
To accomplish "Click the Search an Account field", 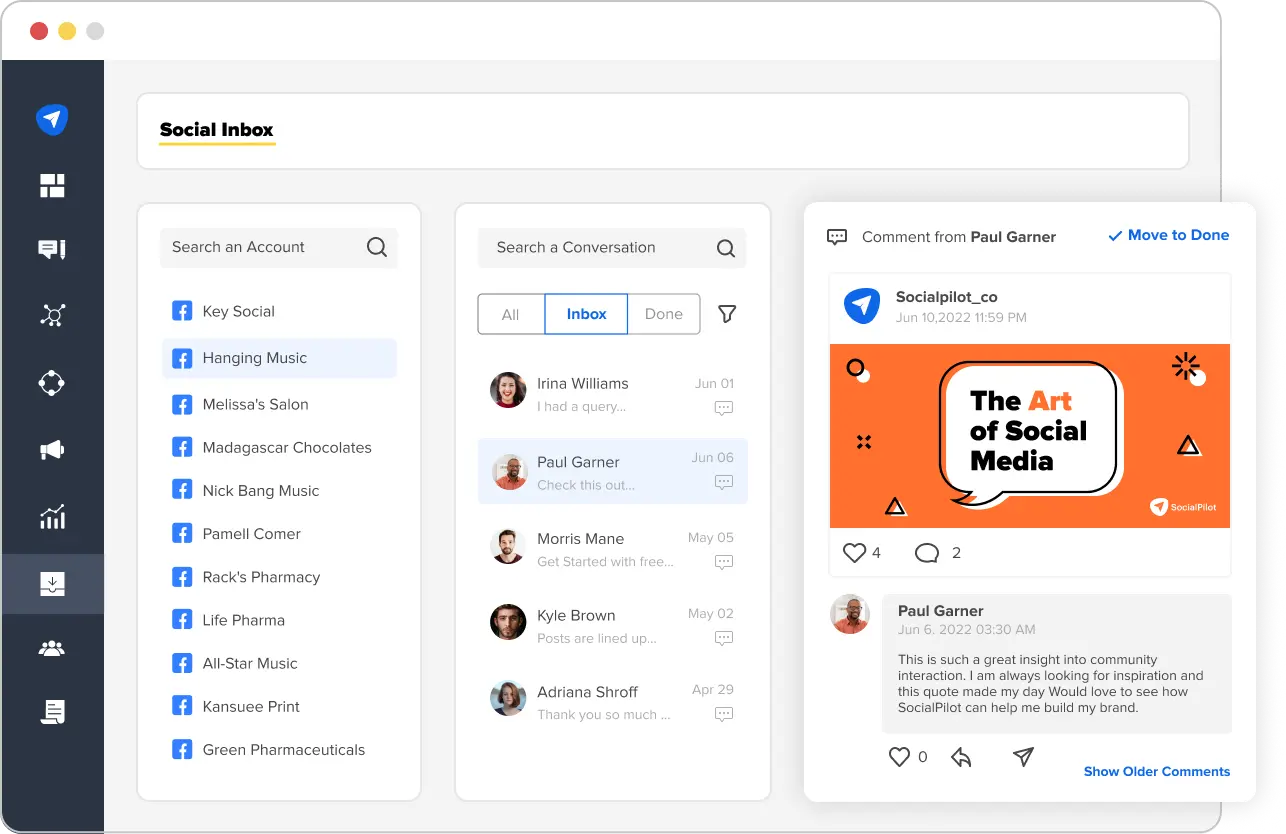I will [278, 247].
